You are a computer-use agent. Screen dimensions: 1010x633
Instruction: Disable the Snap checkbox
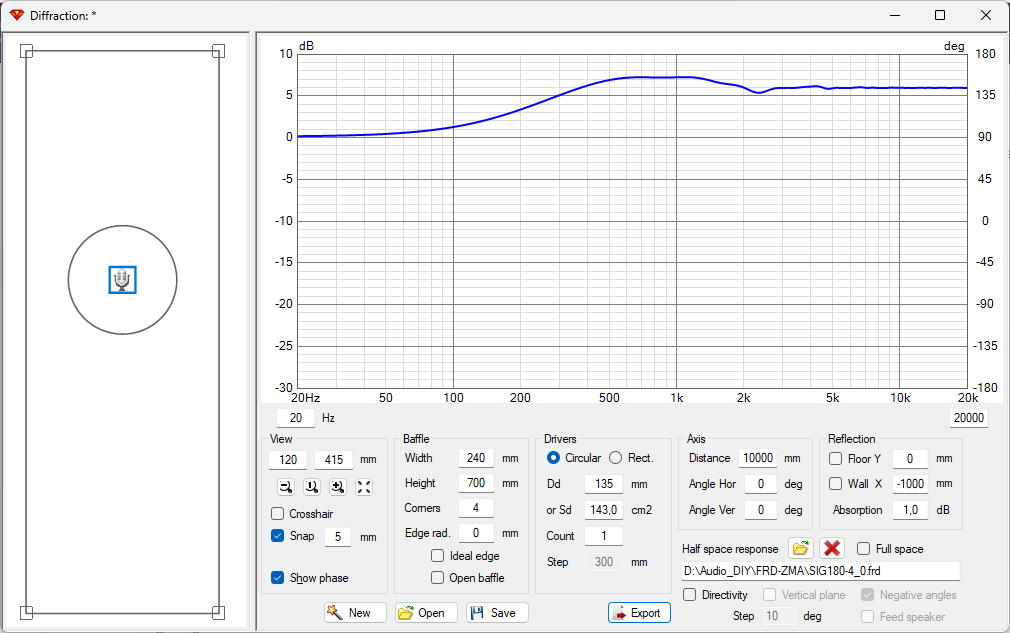pyautogui.click(x=278, y=536)
